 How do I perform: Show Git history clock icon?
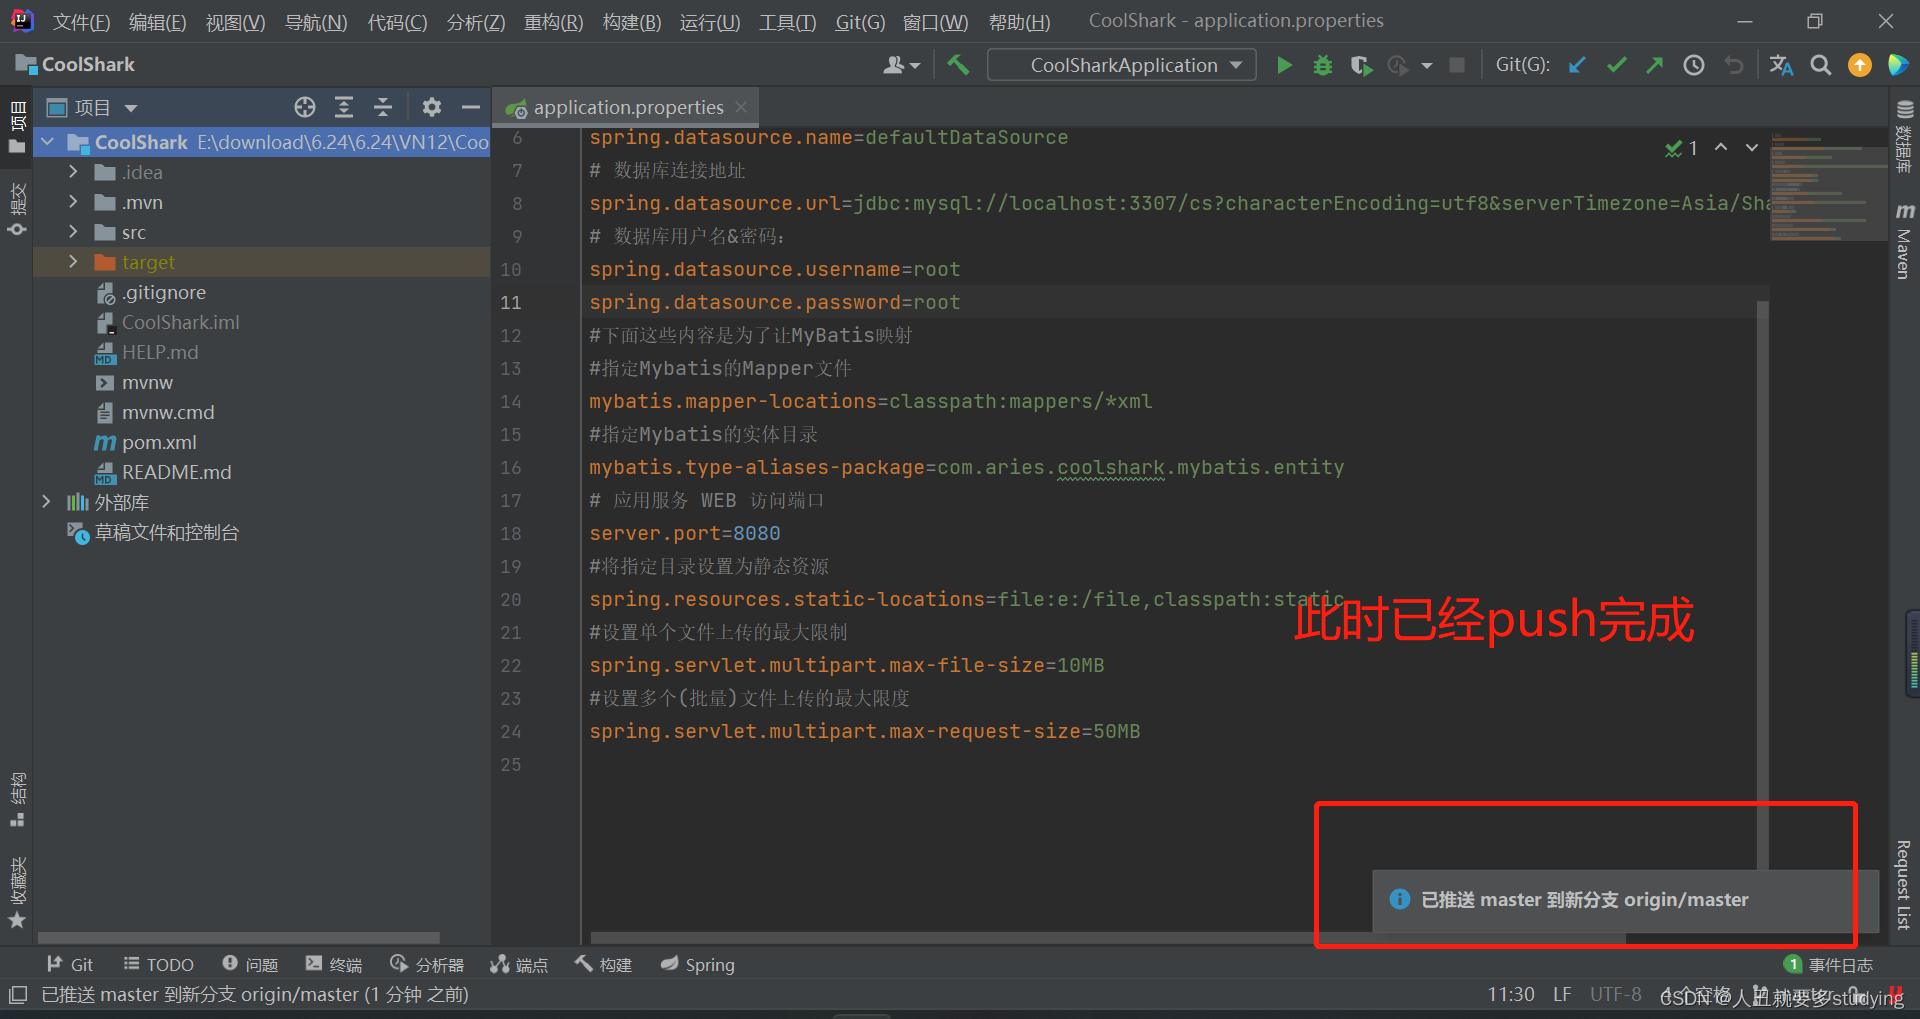point(1694,65)
